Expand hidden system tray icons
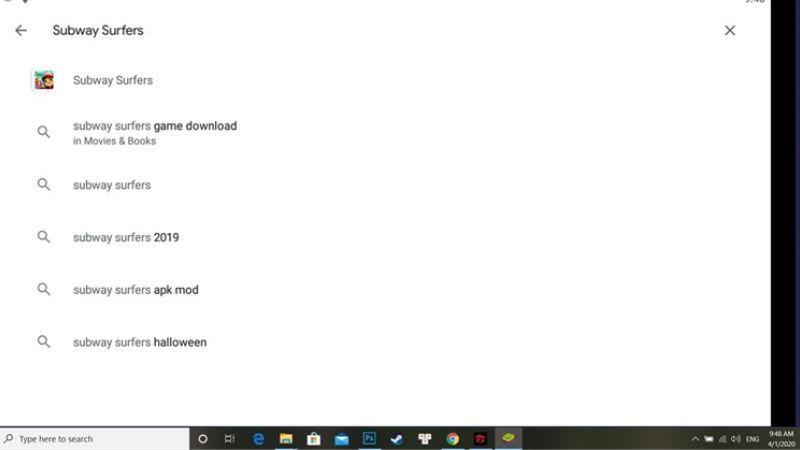 (x=695, y=439)
